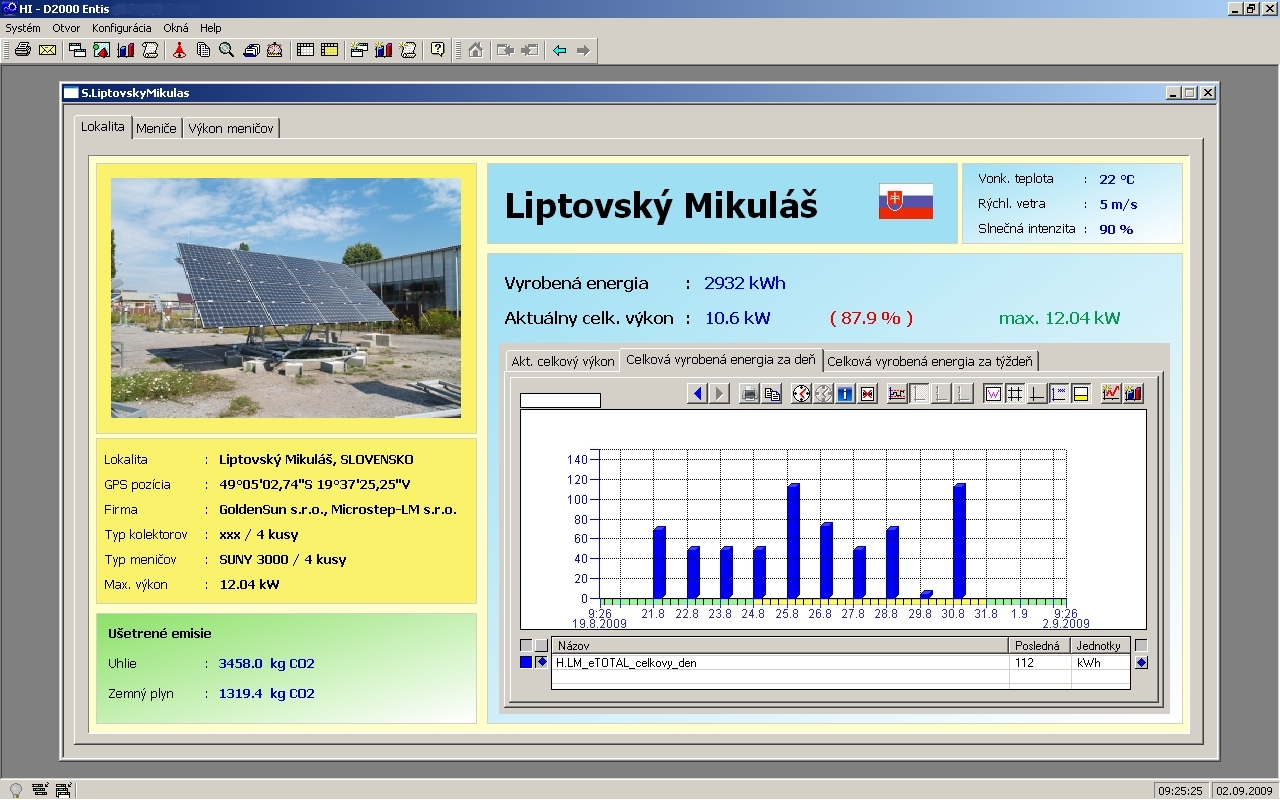Open Celková vyrobená energia za týždeň tab

pyautogui.click(x=930, y=361)
